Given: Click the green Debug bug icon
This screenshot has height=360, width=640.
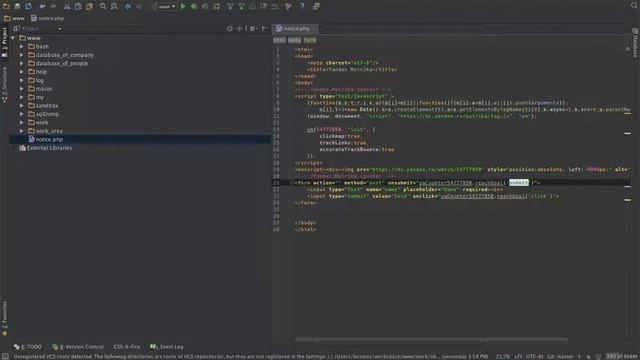Looking at the screenshot, I should tap(194, 7).
